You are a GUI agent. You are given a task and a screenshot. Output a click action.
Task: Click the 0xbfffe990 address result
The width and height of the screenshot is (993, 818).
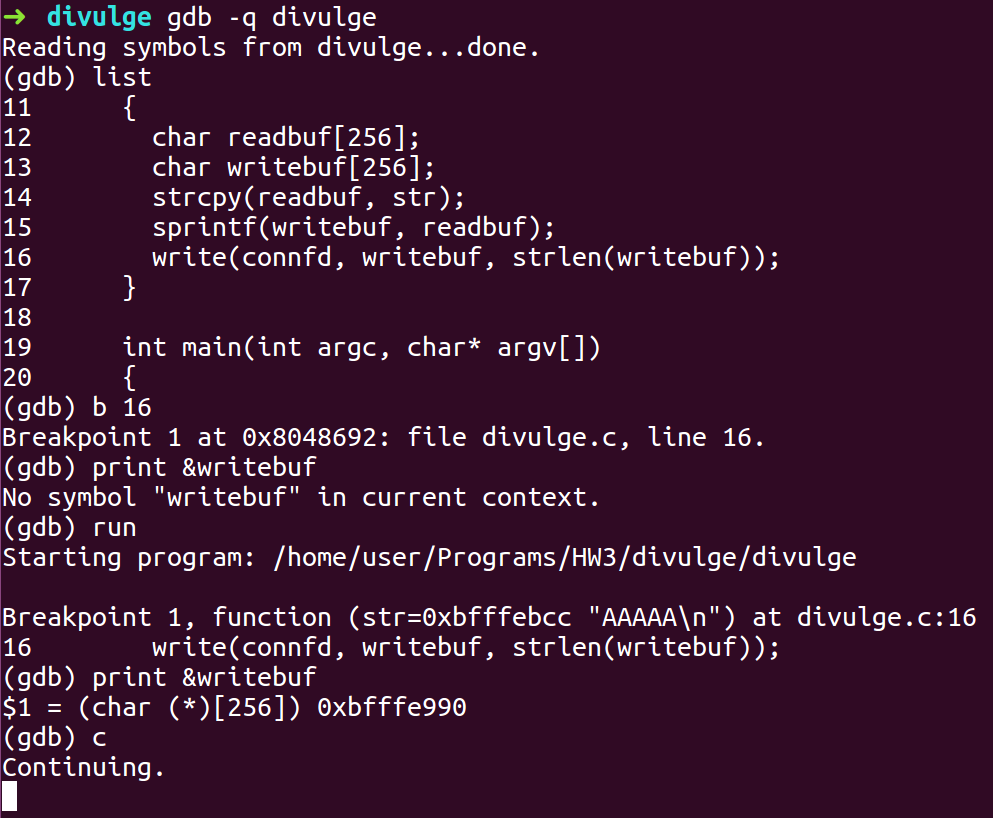click(x=392, y=708)
